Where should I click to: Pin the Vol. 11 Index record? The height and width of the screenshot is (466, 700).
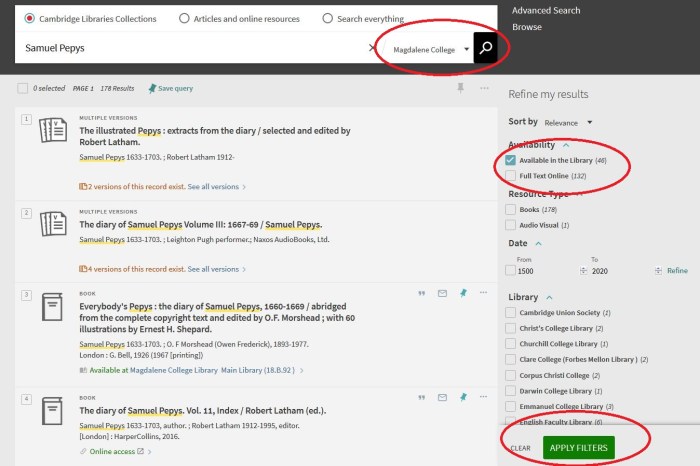463,397
